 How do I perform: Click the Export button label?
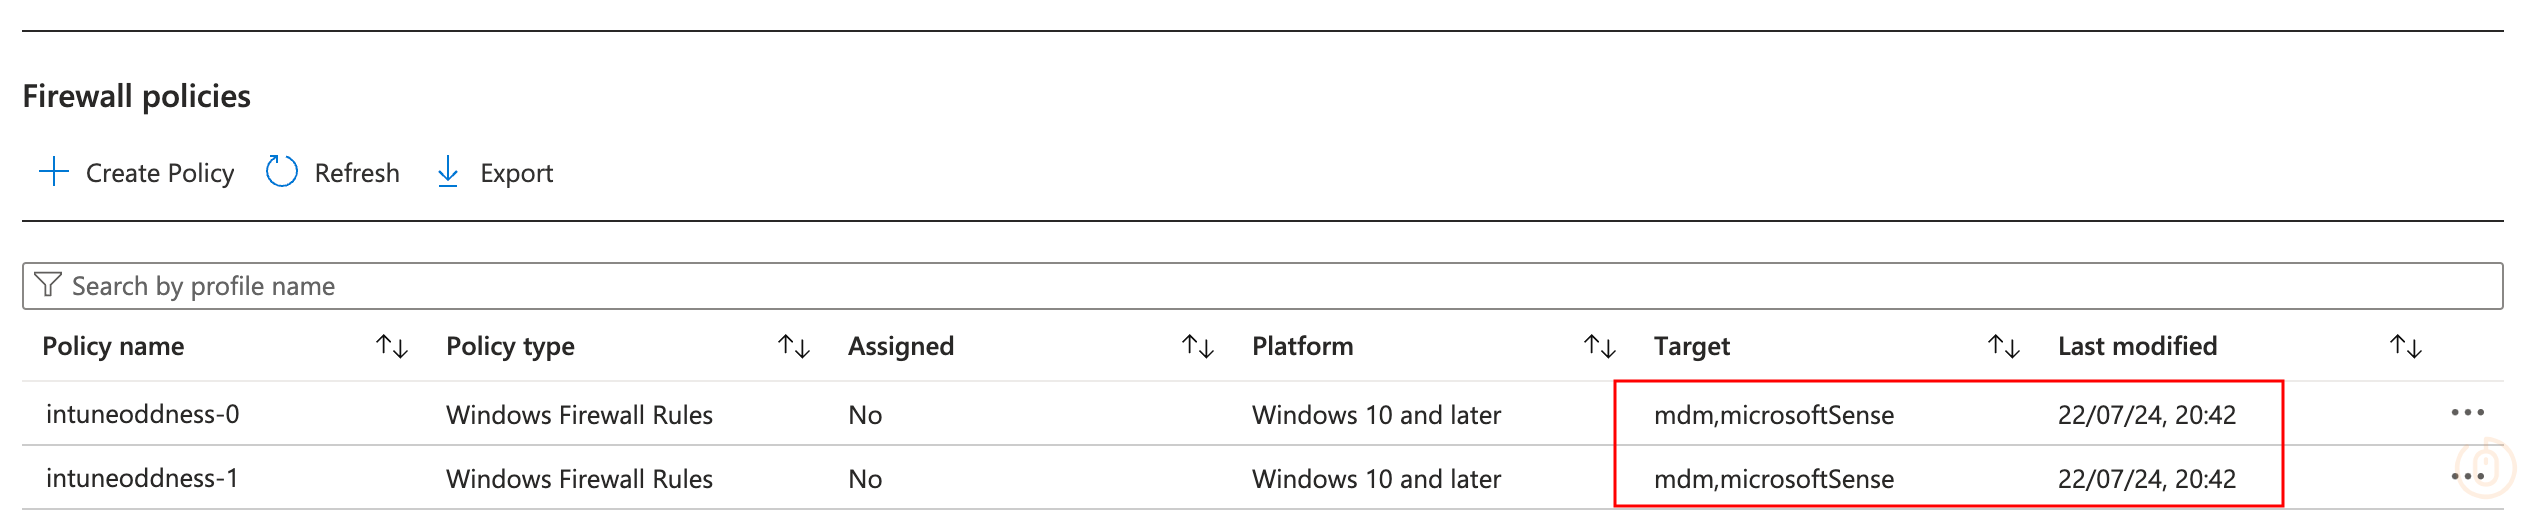(x=516, y=173)
